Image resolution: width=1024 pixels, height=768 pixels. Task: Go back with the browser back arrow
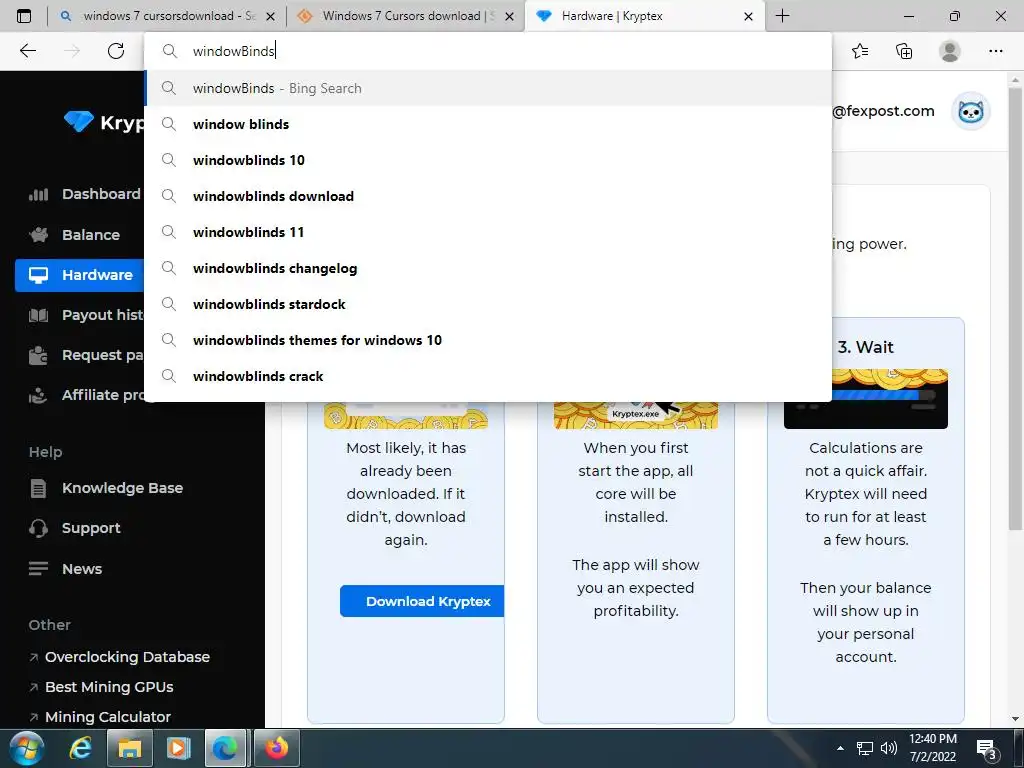(27, 51)
